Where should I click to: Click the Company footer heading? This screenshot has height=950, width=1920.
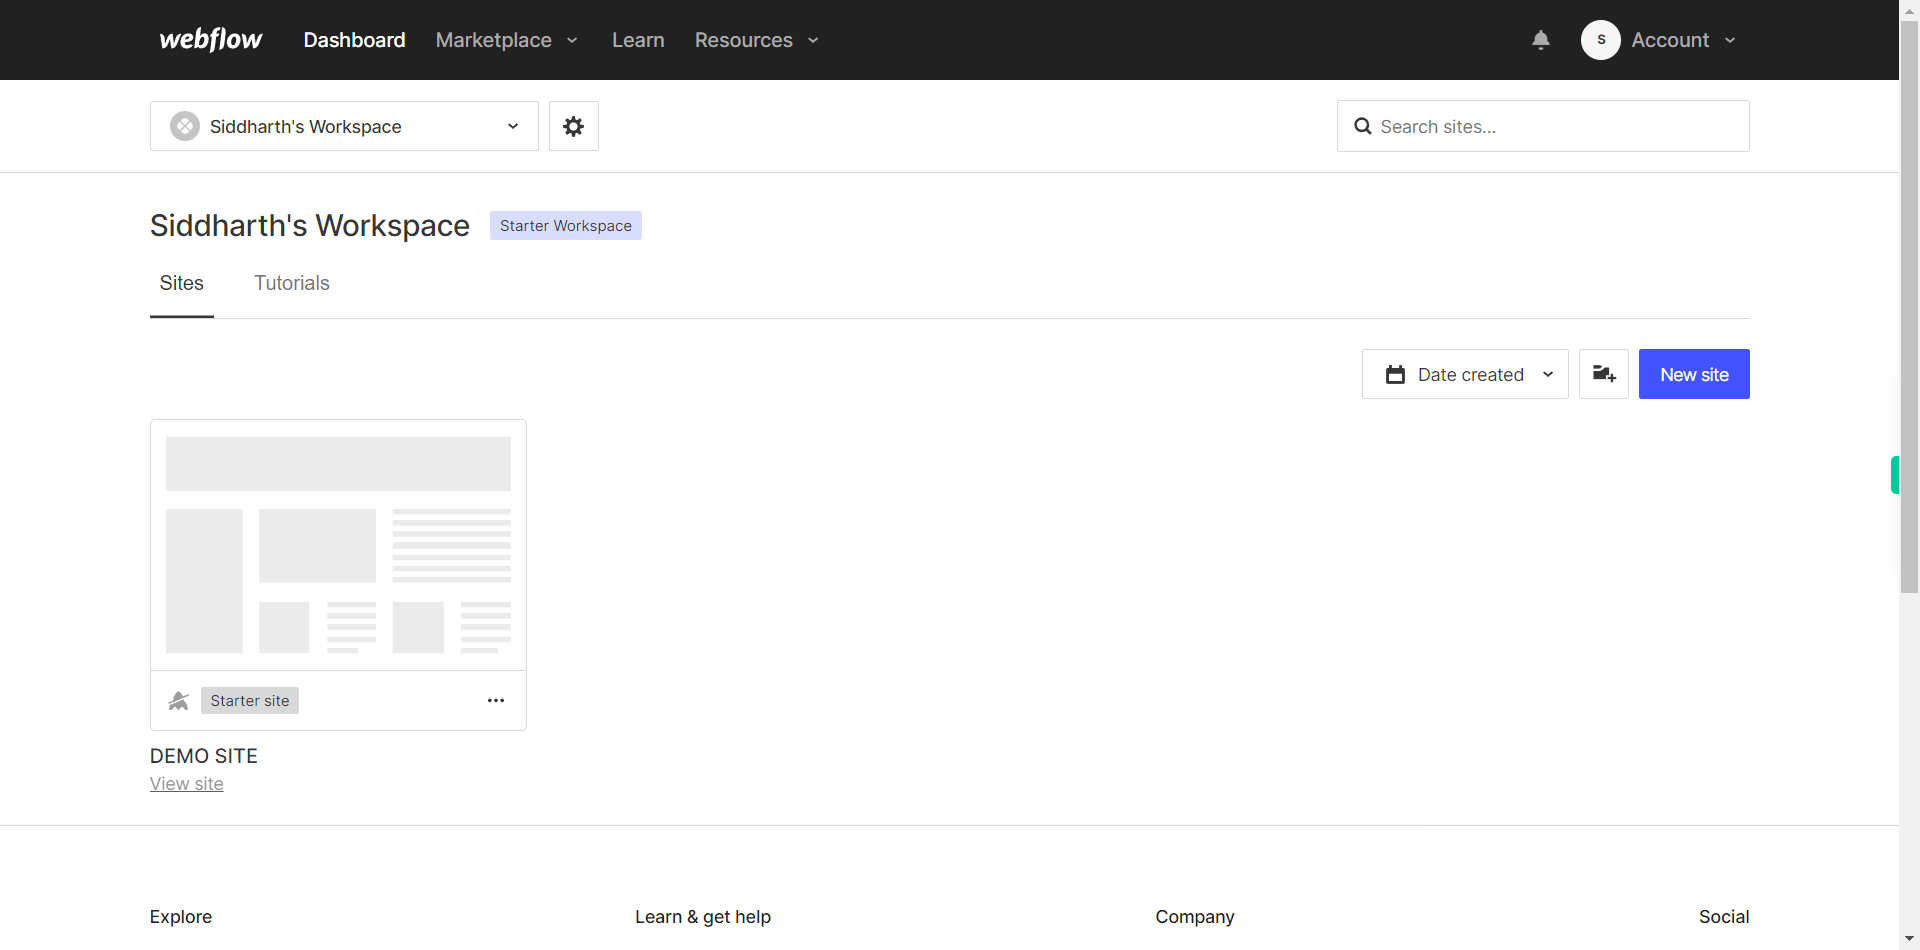1195,917
